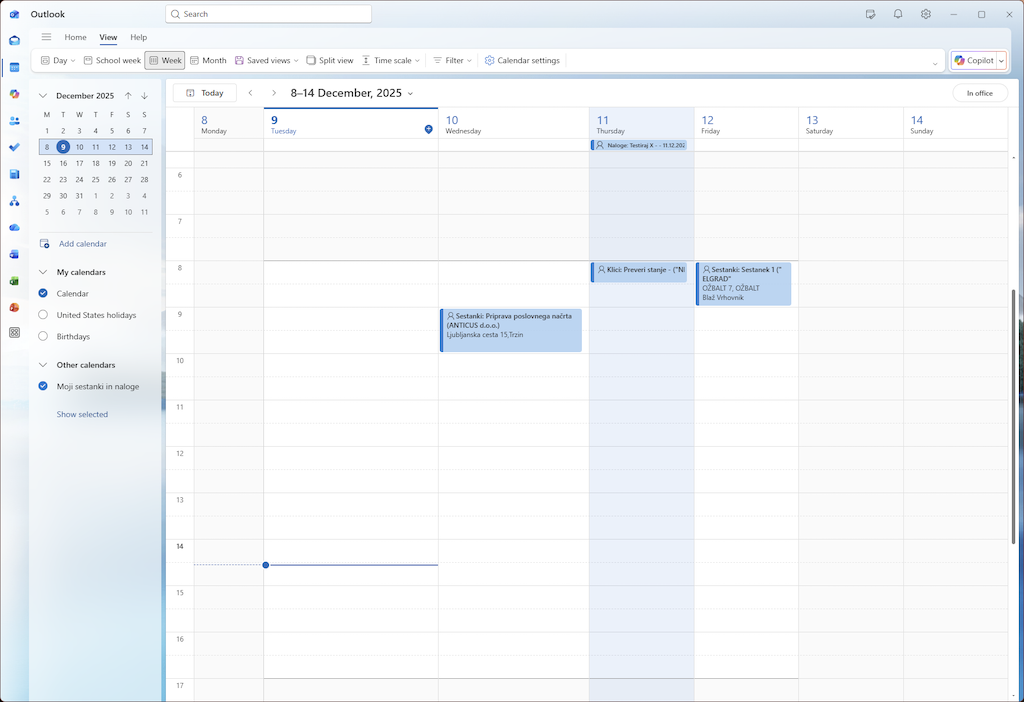The width and height of the screenshot is (1024, 702).
Task: Open the People contacts icon in sidebar
Action: pos(14,121)
